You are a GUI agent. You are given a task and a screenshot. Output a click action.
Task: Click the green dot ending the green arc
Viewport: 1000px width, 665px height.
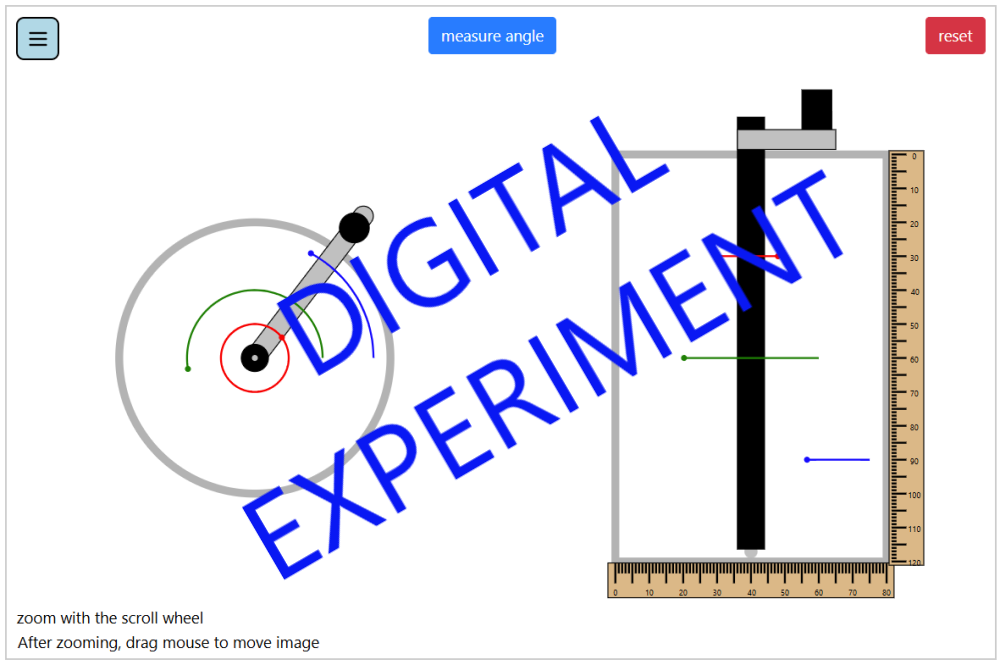188,369
